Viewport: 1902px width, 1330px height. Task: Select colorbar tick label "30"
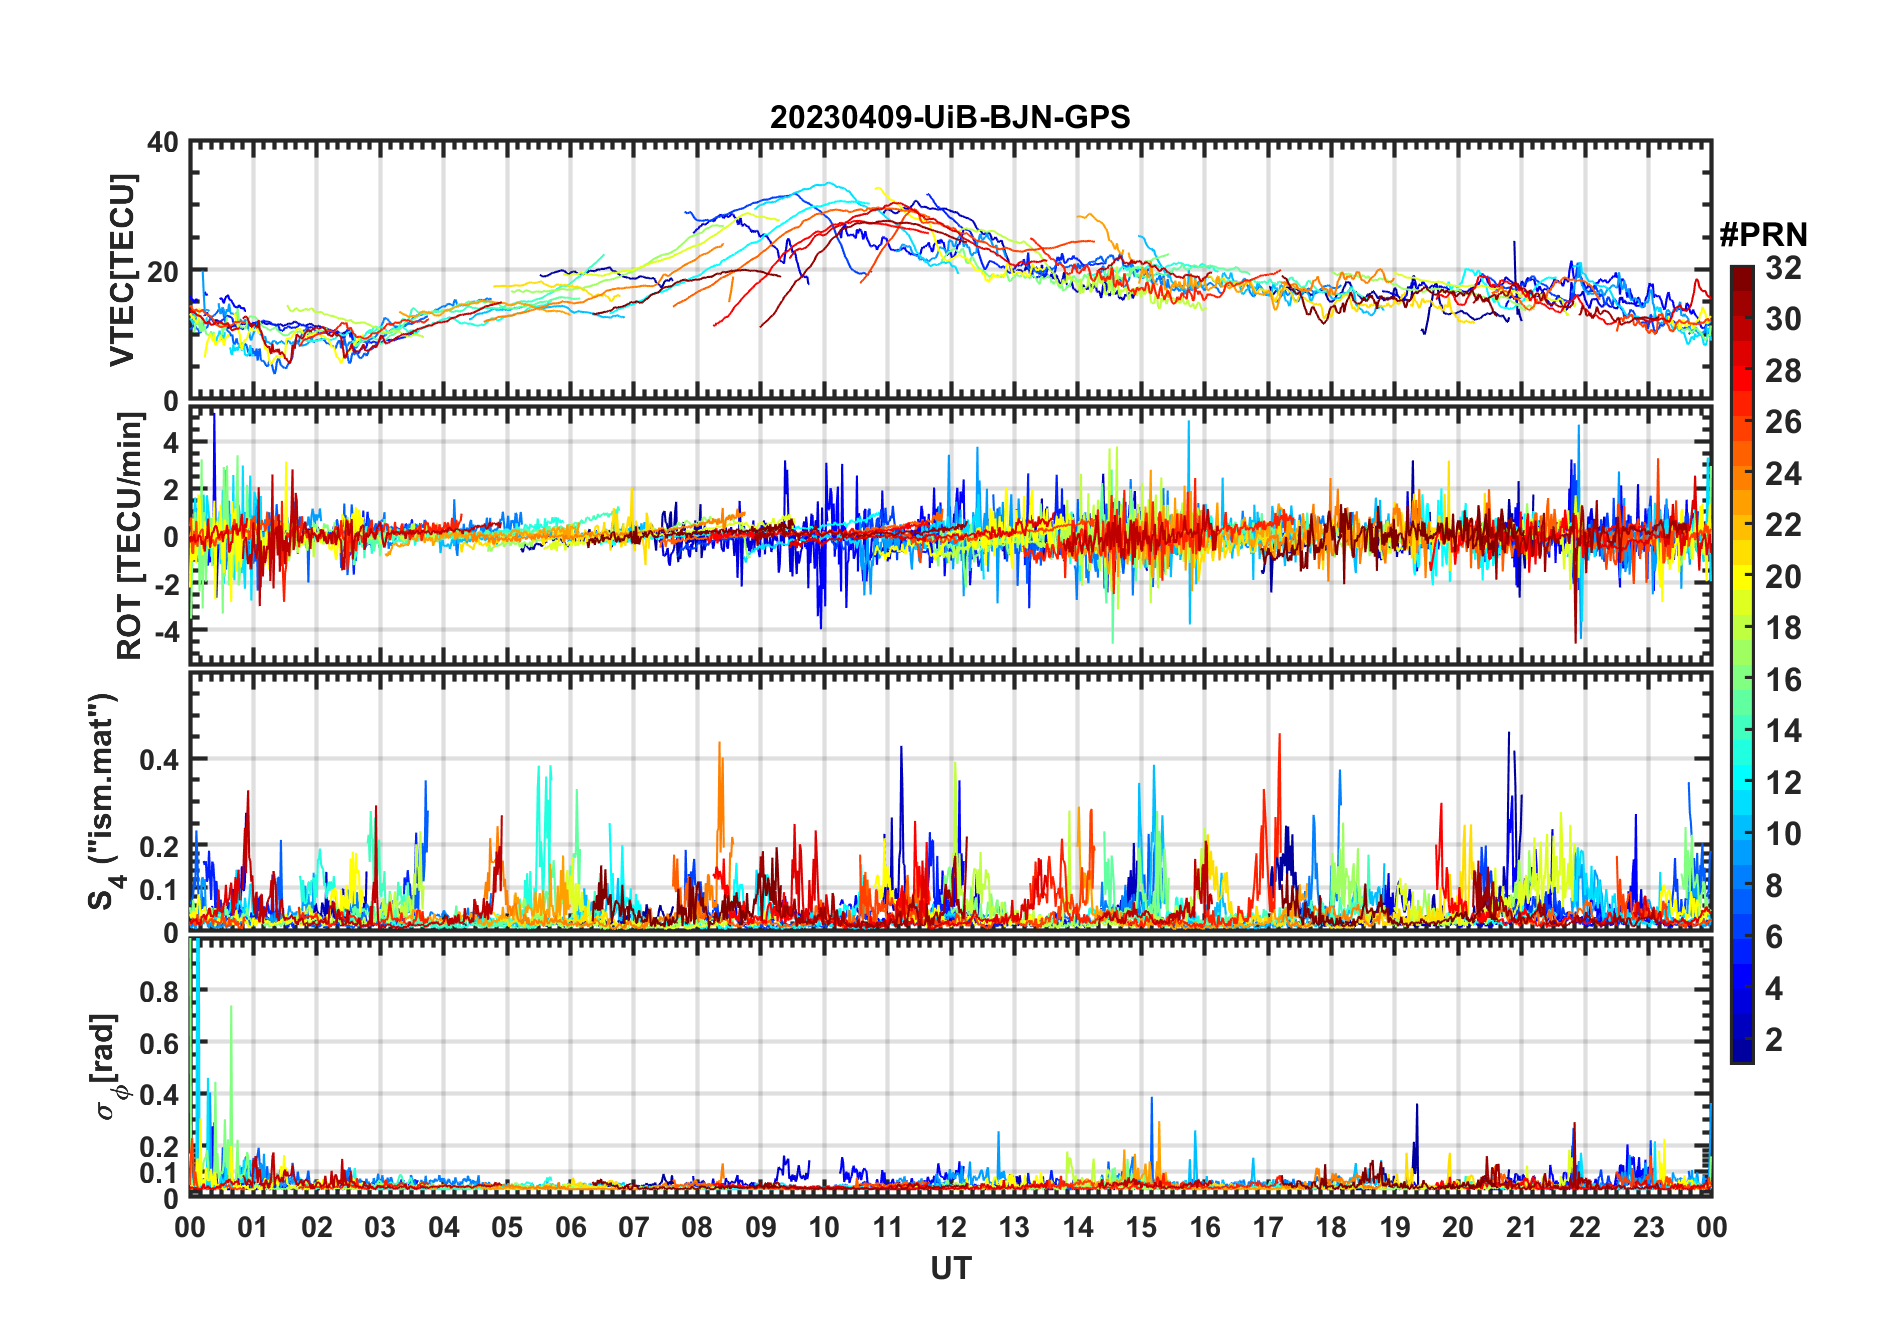pyautogui.click(x=1783, y=319)
